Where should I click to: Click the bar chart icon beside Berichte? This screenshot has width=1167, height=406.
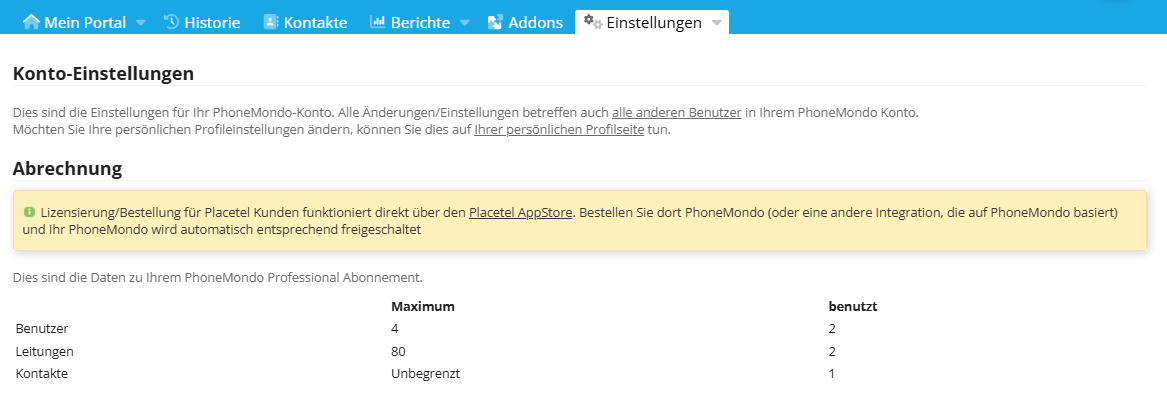[x=378, y=22]
